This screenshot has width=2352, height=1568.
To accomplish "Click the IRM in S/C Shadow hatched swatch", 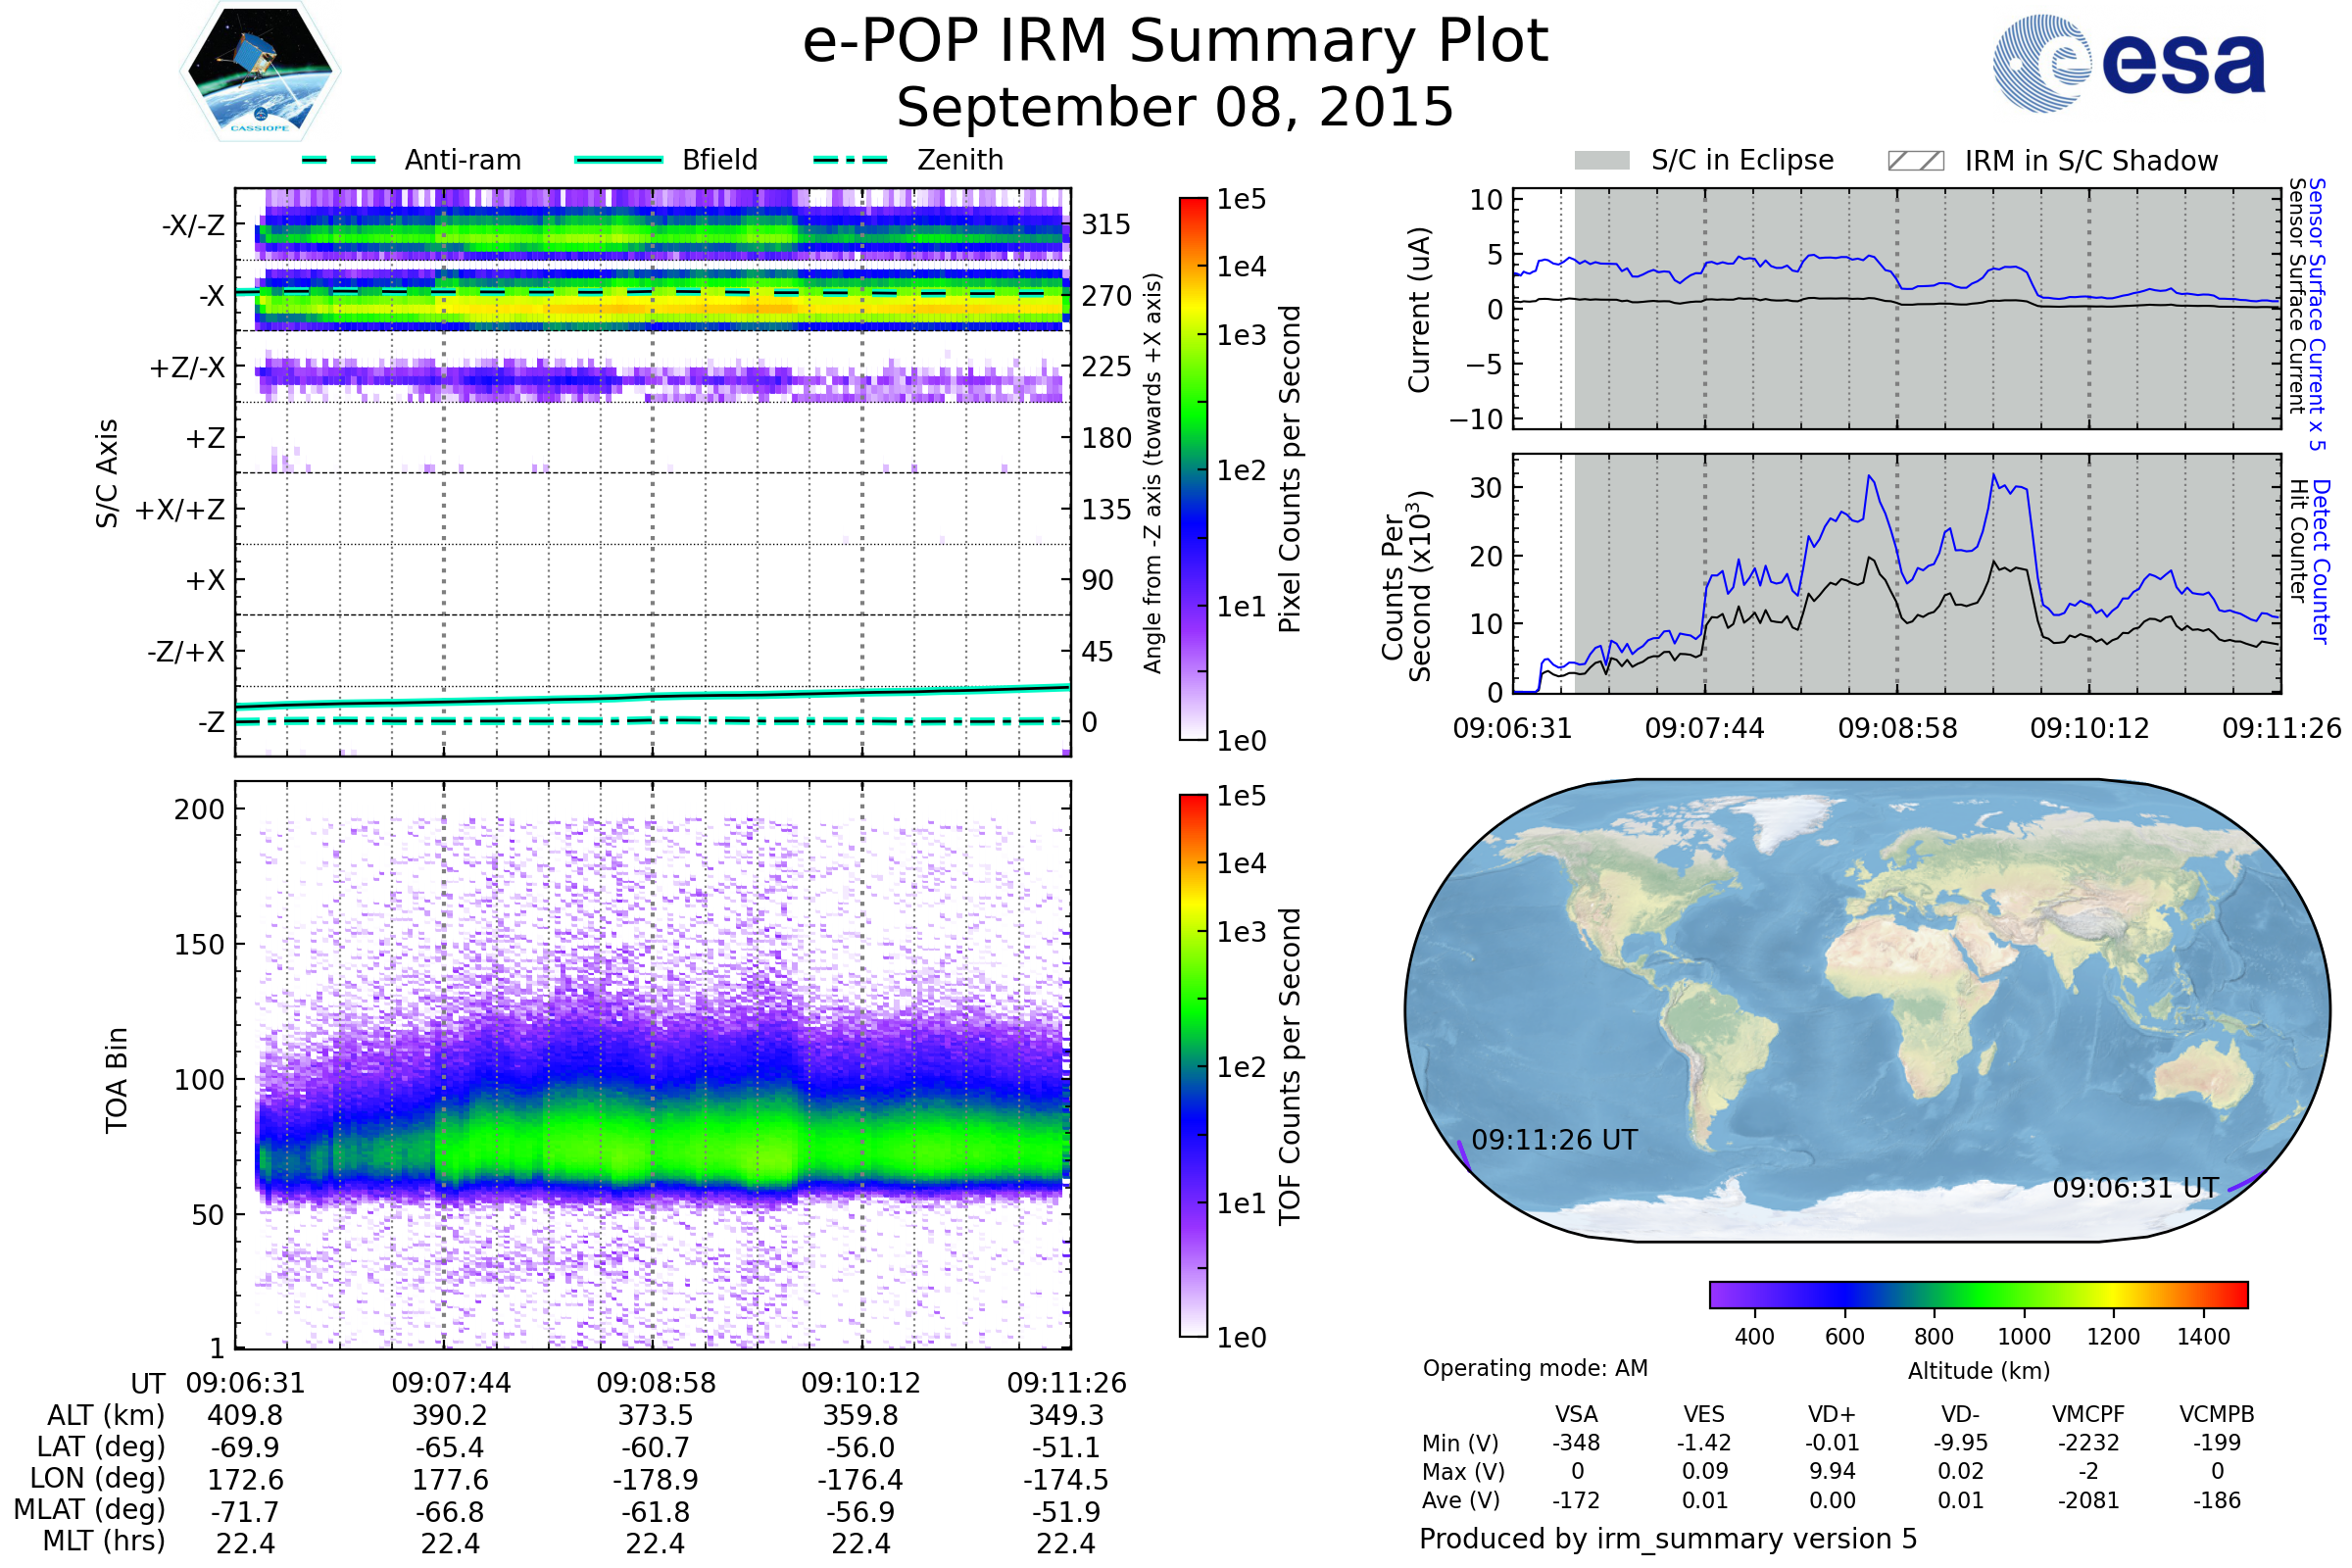I will pyautogui.click(x=1915, y=161).
